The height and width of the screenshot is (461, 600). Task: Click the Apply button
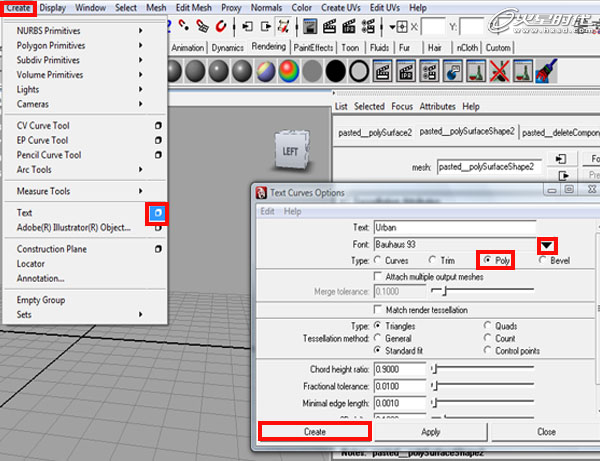tap(431, 432)
